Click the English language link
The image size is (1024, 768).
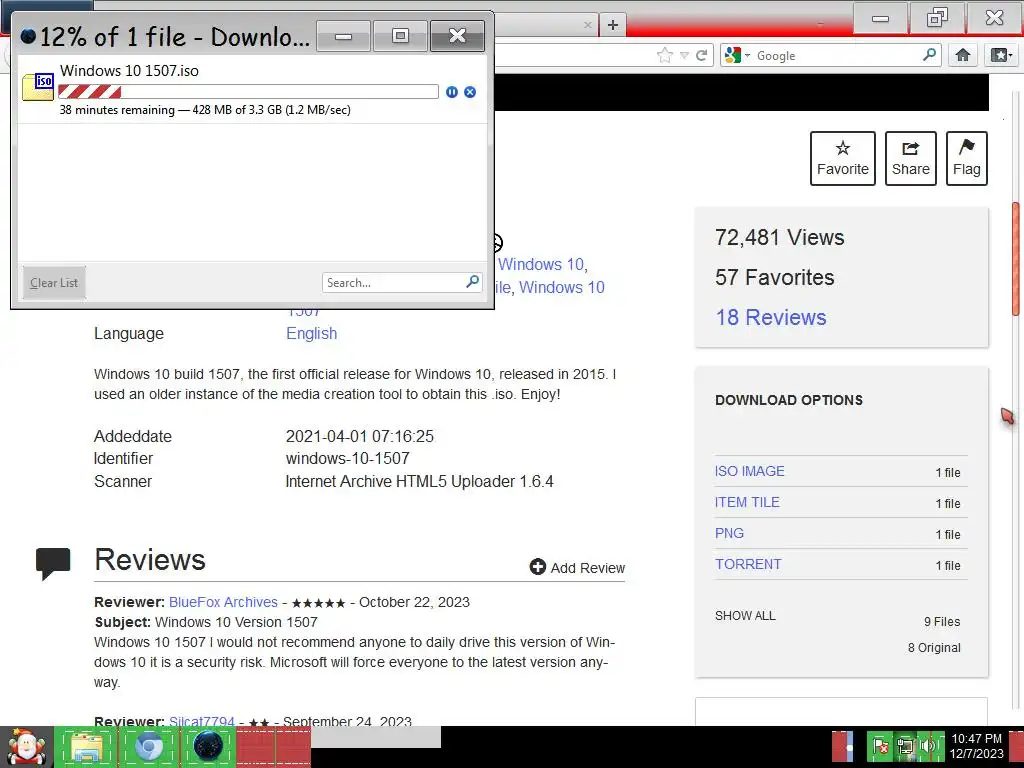coord(312,334)
